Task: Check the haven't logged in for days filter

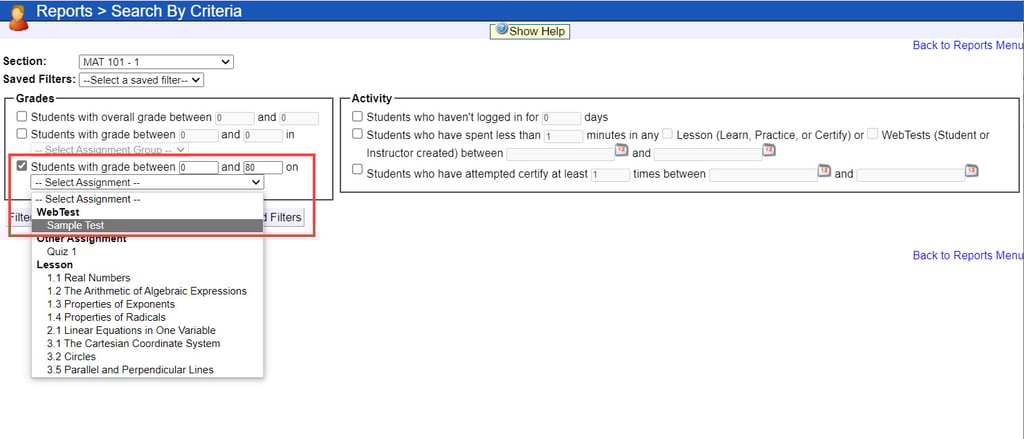Action: [358, 117]
